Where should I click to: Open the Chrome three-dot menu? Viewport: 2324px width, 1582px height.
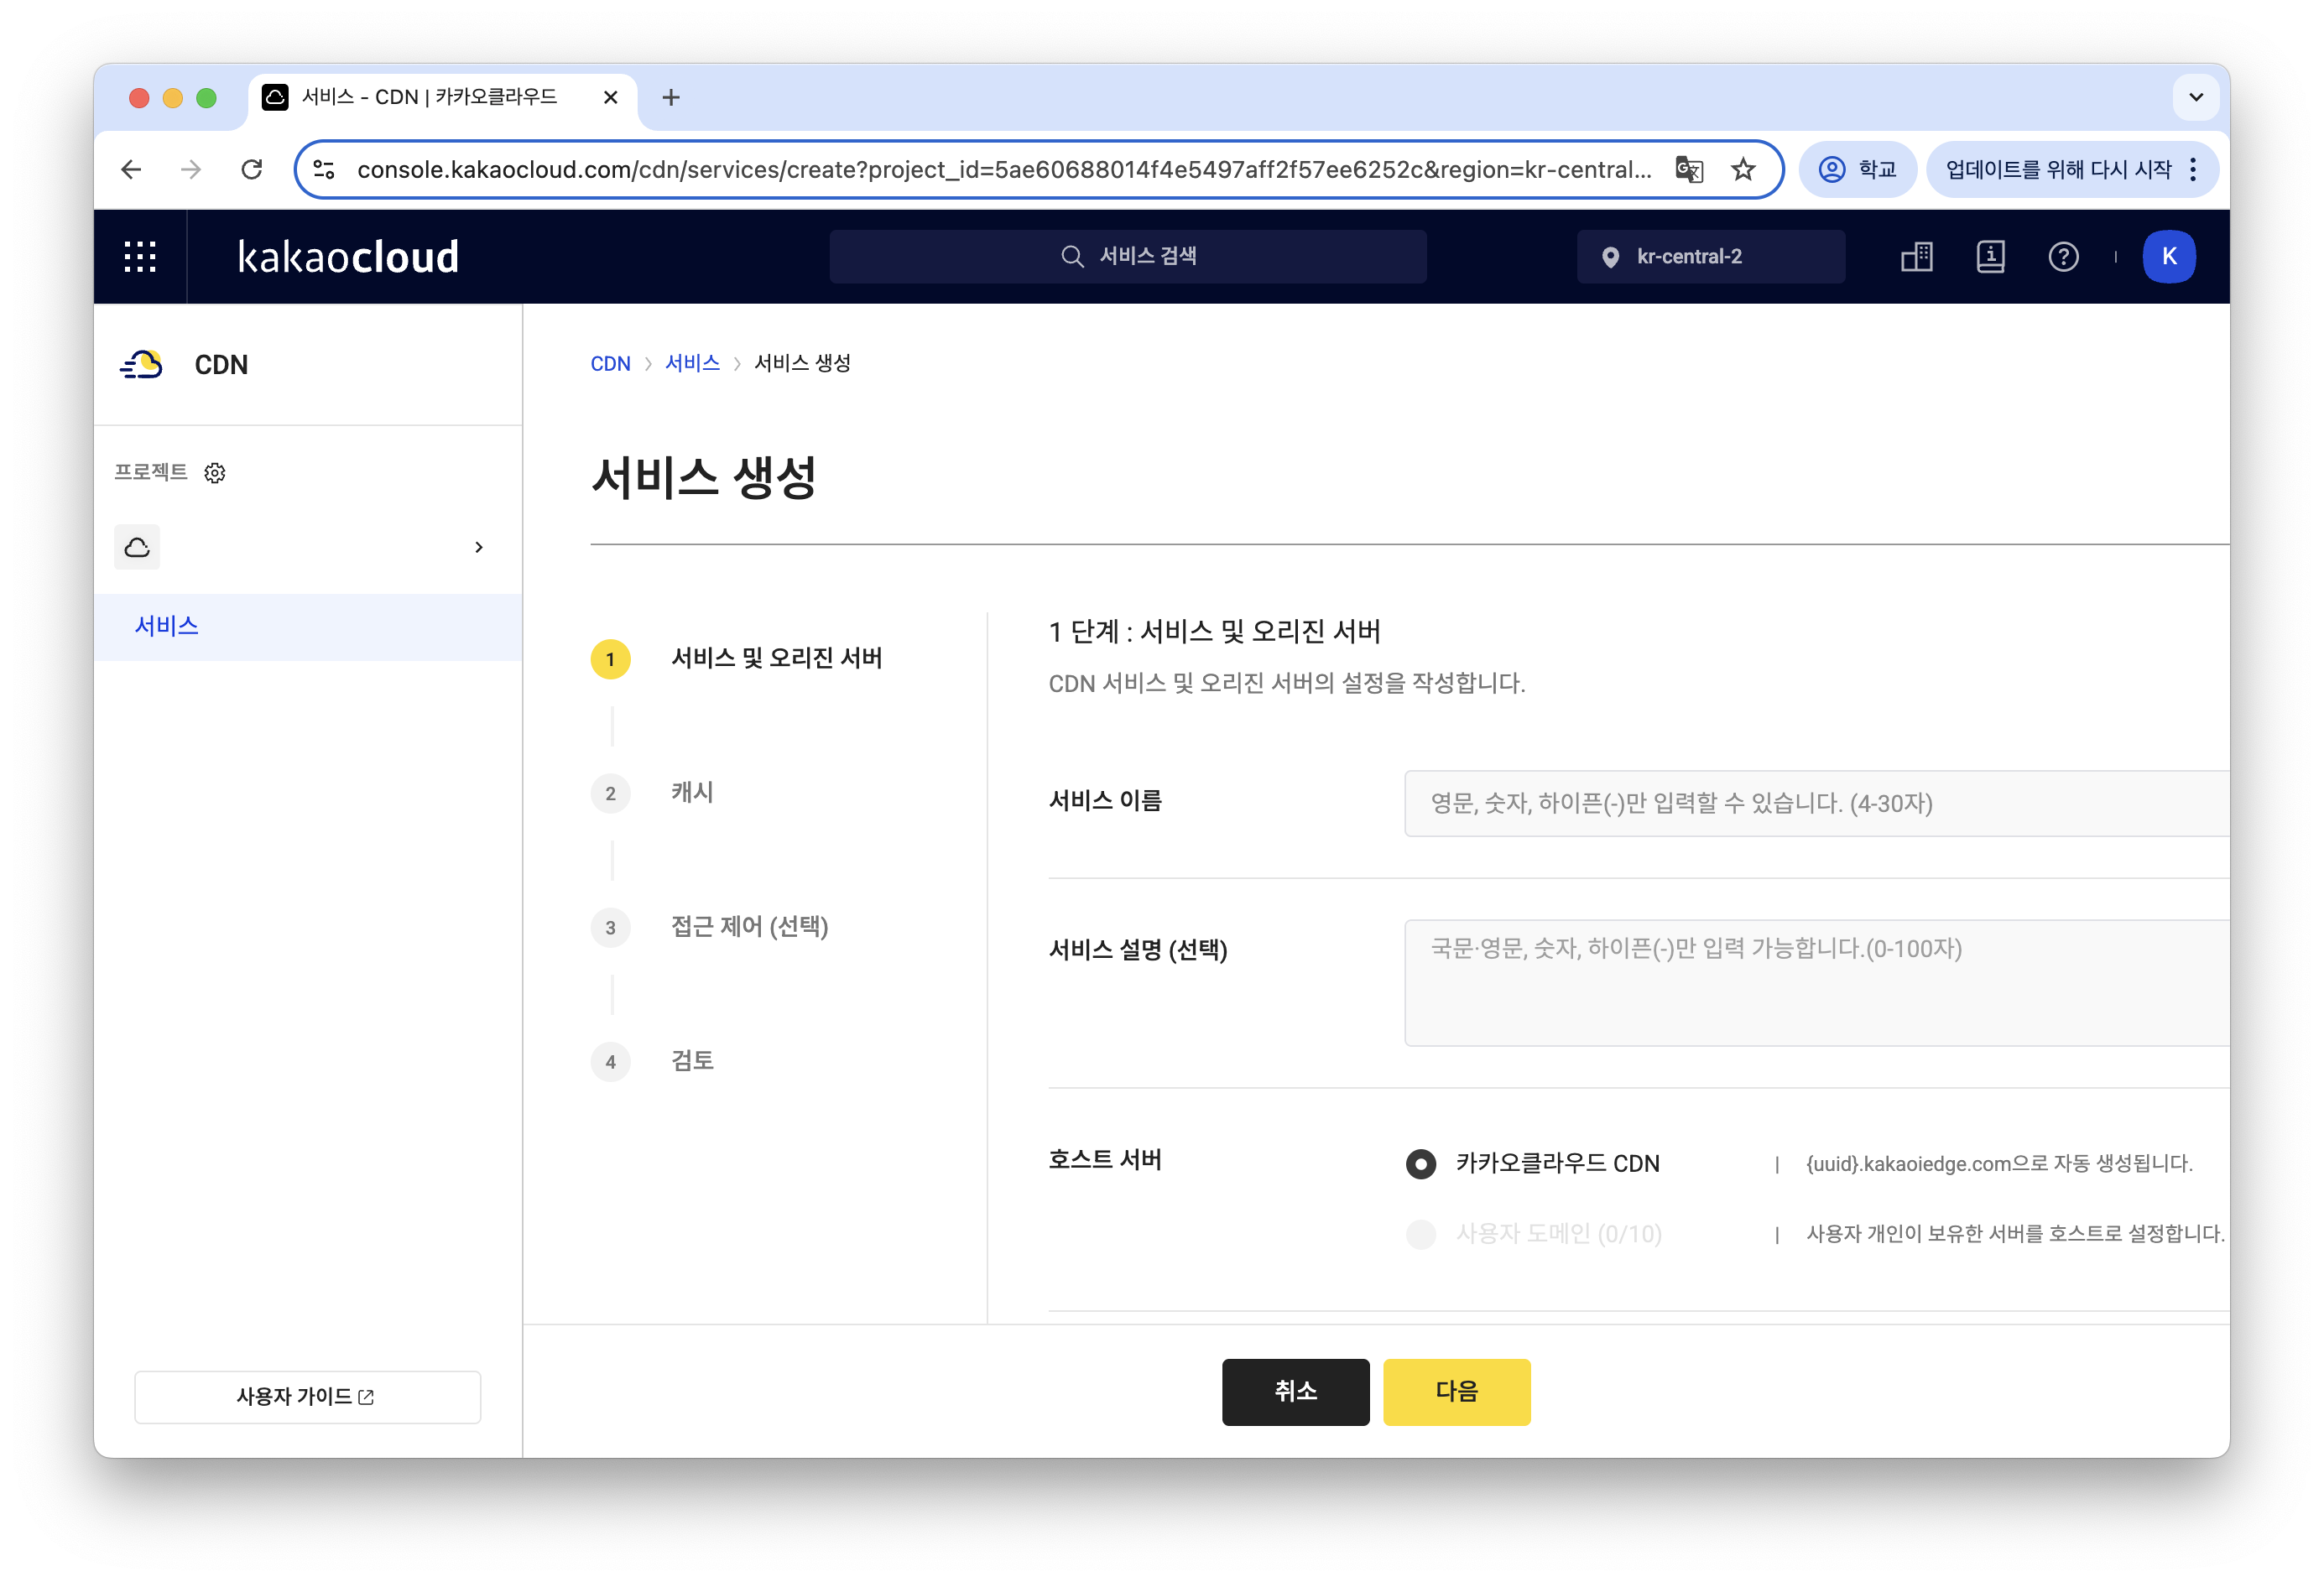tap(2193, 170)
